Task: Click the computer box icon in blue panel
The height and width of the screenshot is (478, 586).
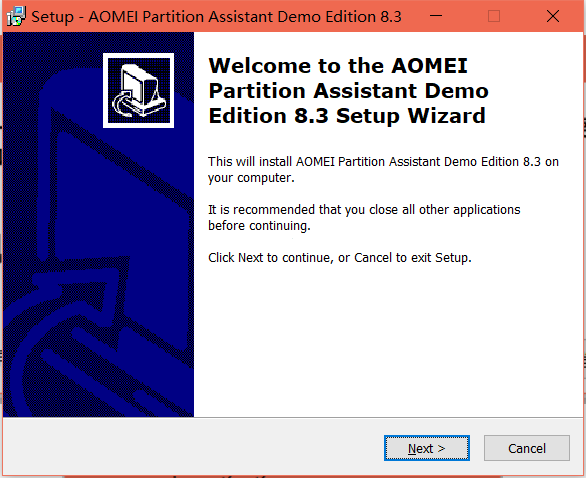Action: (138, 90)
